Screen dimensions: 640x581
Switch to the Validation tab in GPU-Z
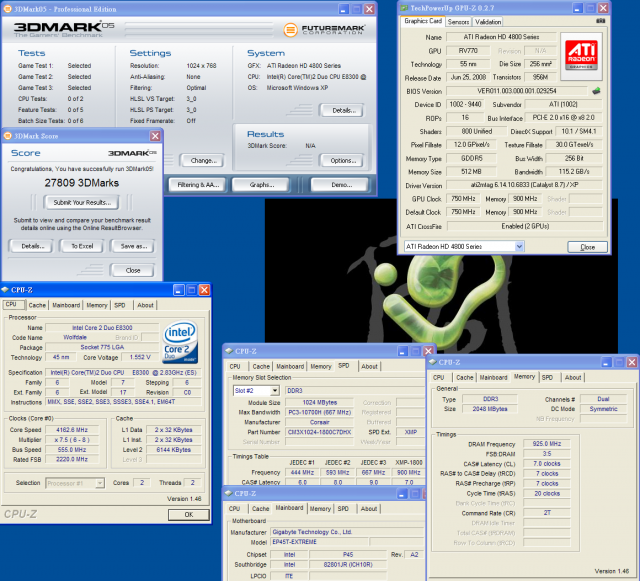click(488, 22)
